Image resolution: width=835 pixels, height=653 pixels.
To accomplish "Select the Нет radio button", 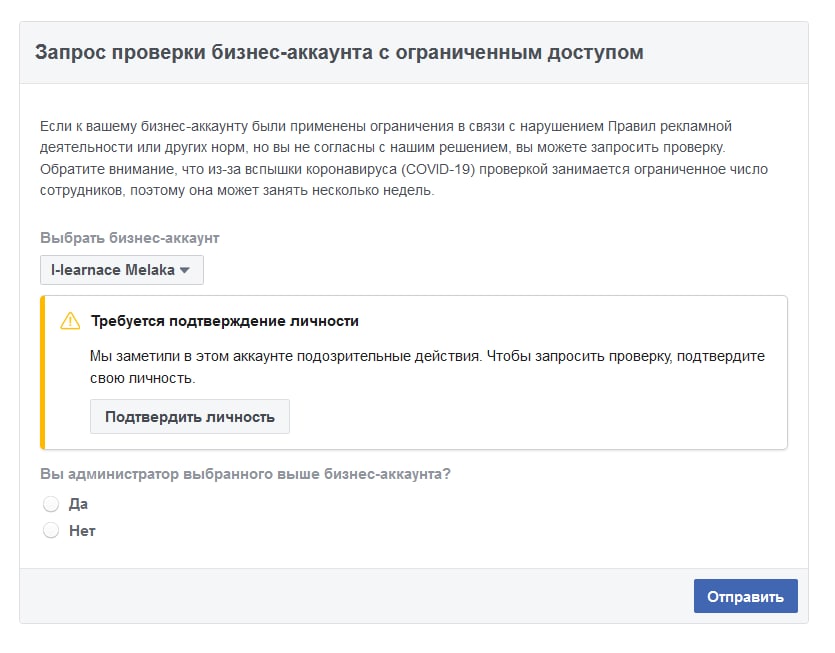I will [51, 530].
